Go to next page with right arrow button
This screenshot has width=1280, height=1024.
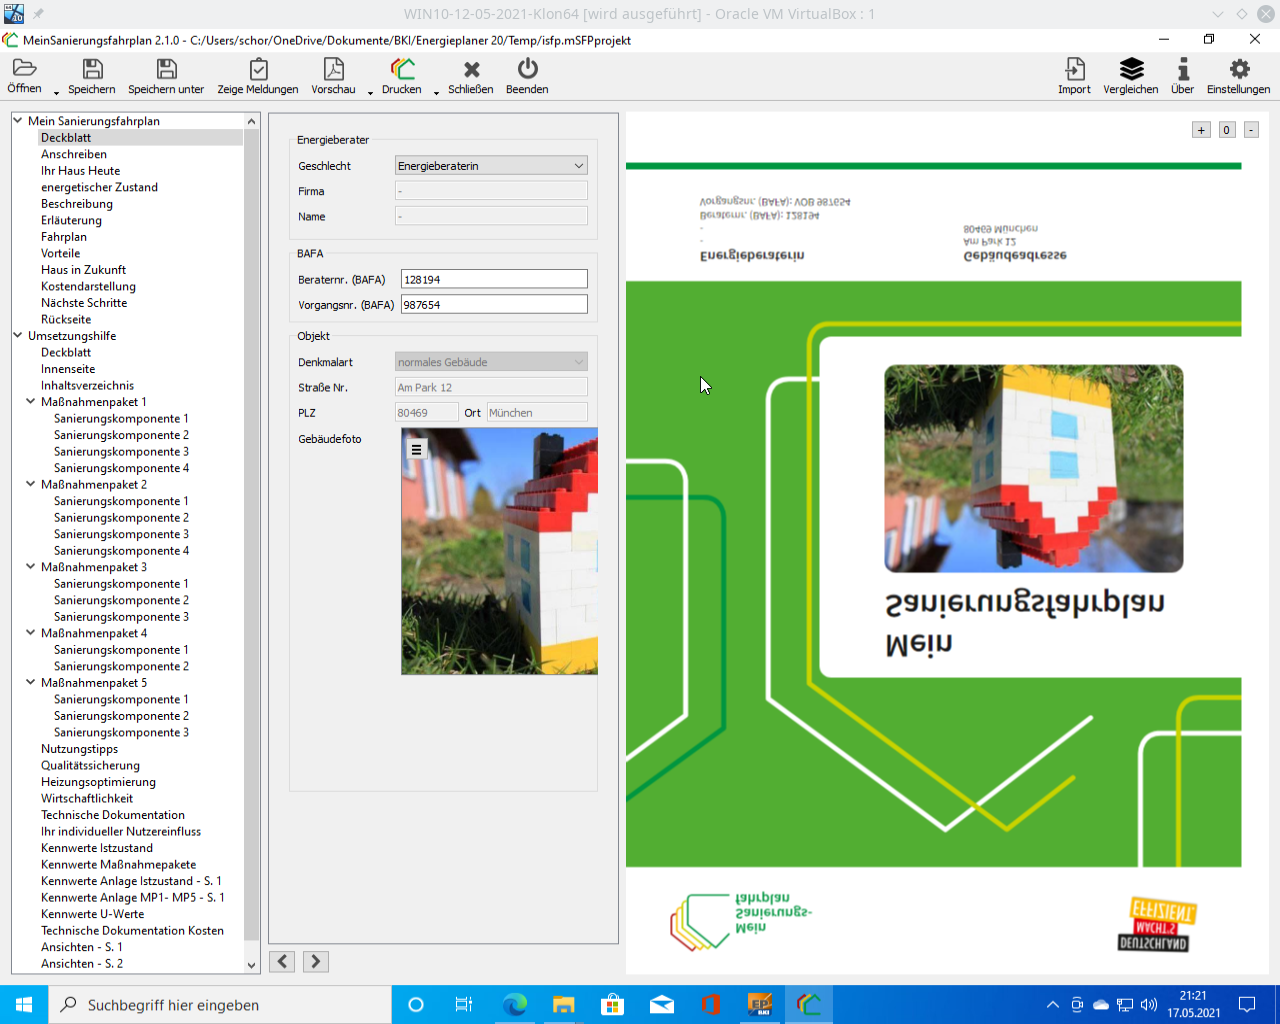click(x=316, y=961)
